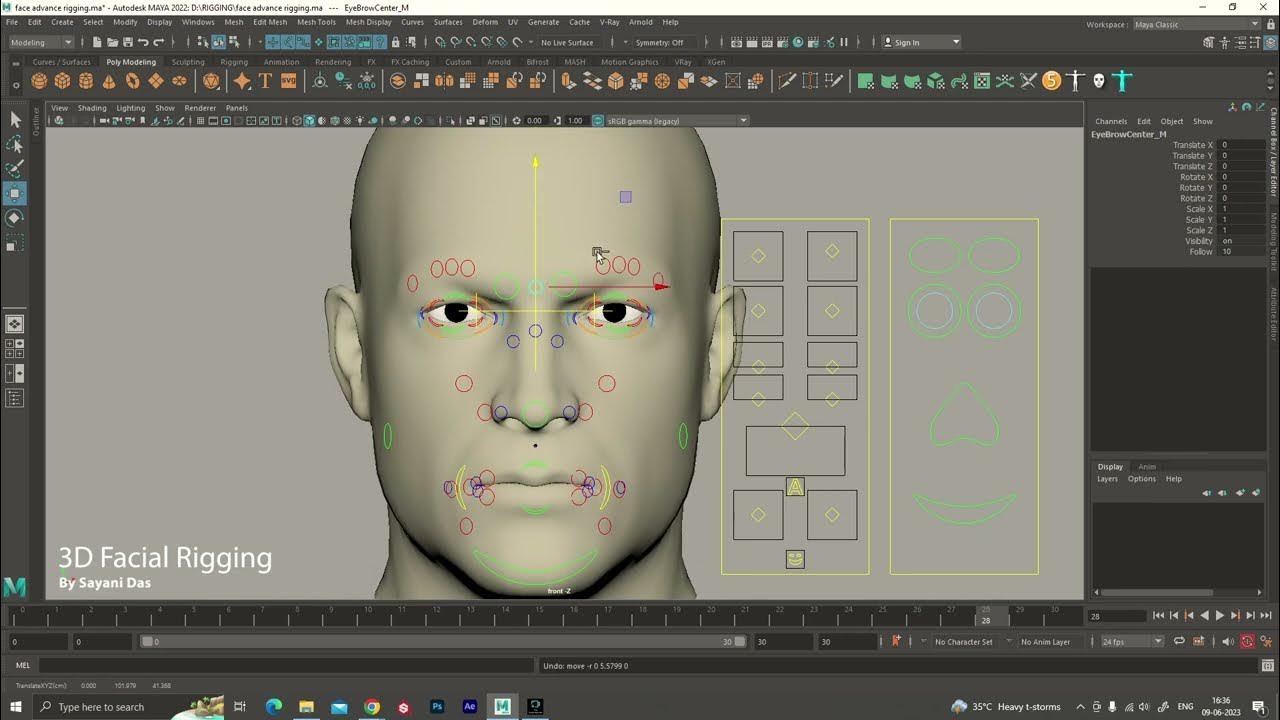Open a scene with the folder icon
The image size is (1280, 720).
tap(111, 42)
